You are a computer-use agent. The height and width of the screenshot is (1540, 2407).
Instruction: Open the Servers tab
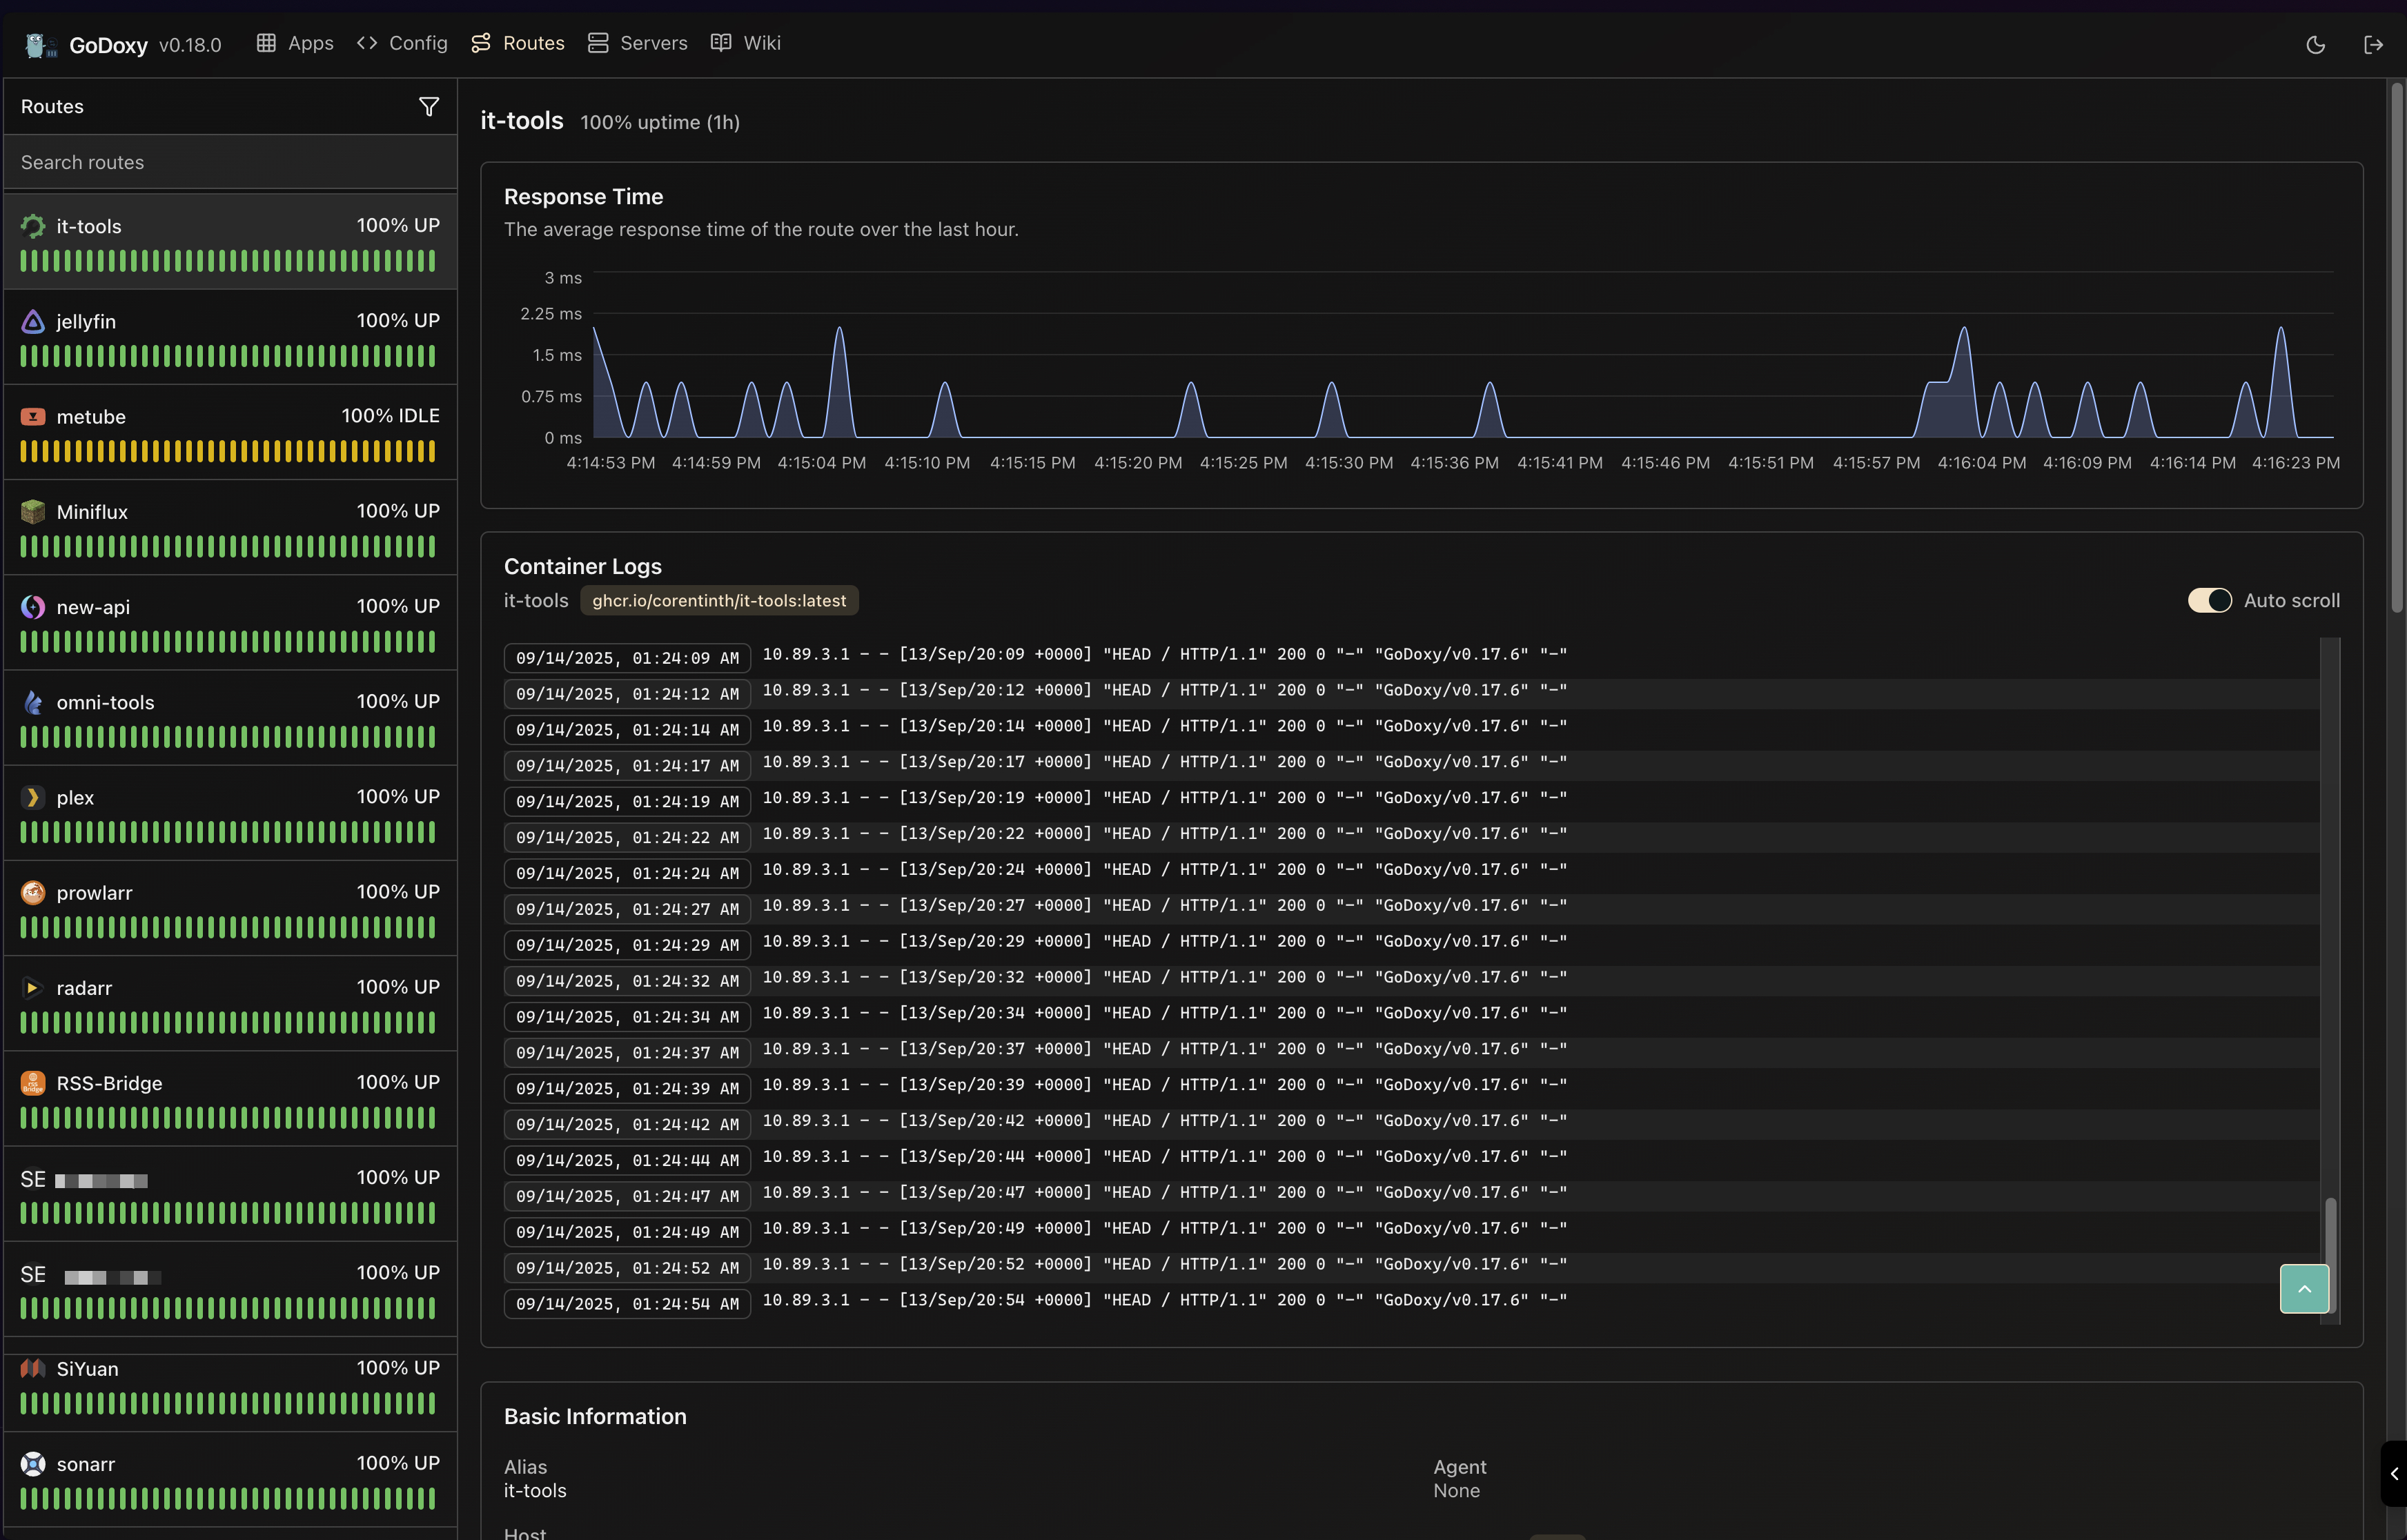pyautogui.click(x=637, y=43)
